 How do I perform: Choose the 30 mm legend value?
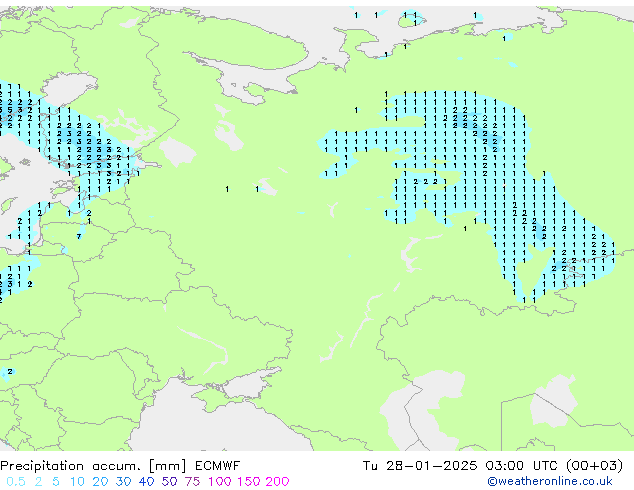tap(123, 482)
